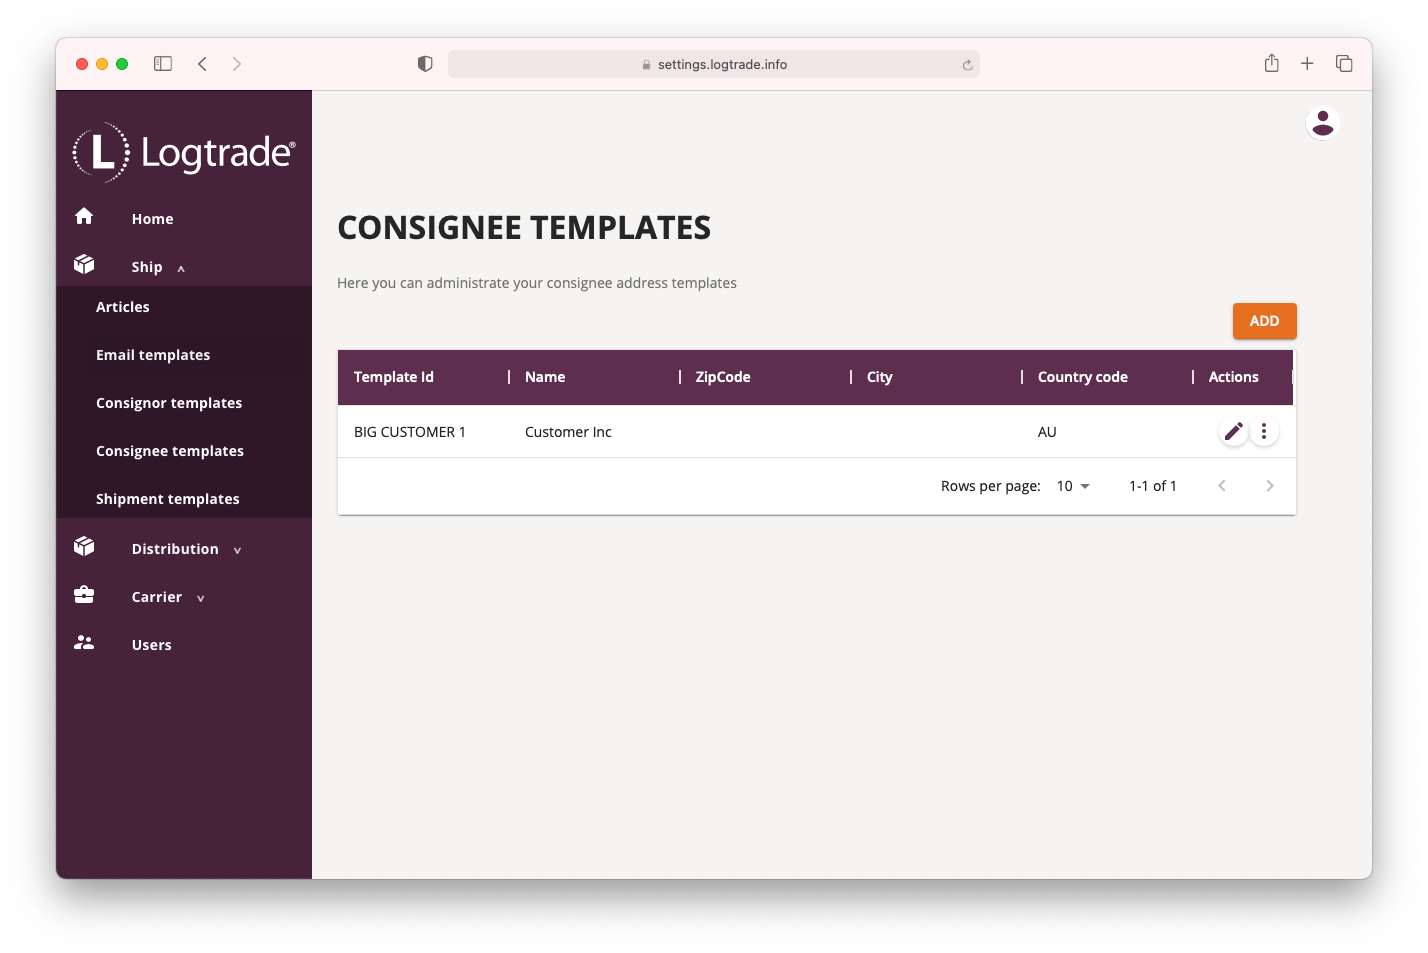This screenshot has height=953, width=1428.
Task: Click the Carrier briefcase icon
Action: tap(84, 595)
